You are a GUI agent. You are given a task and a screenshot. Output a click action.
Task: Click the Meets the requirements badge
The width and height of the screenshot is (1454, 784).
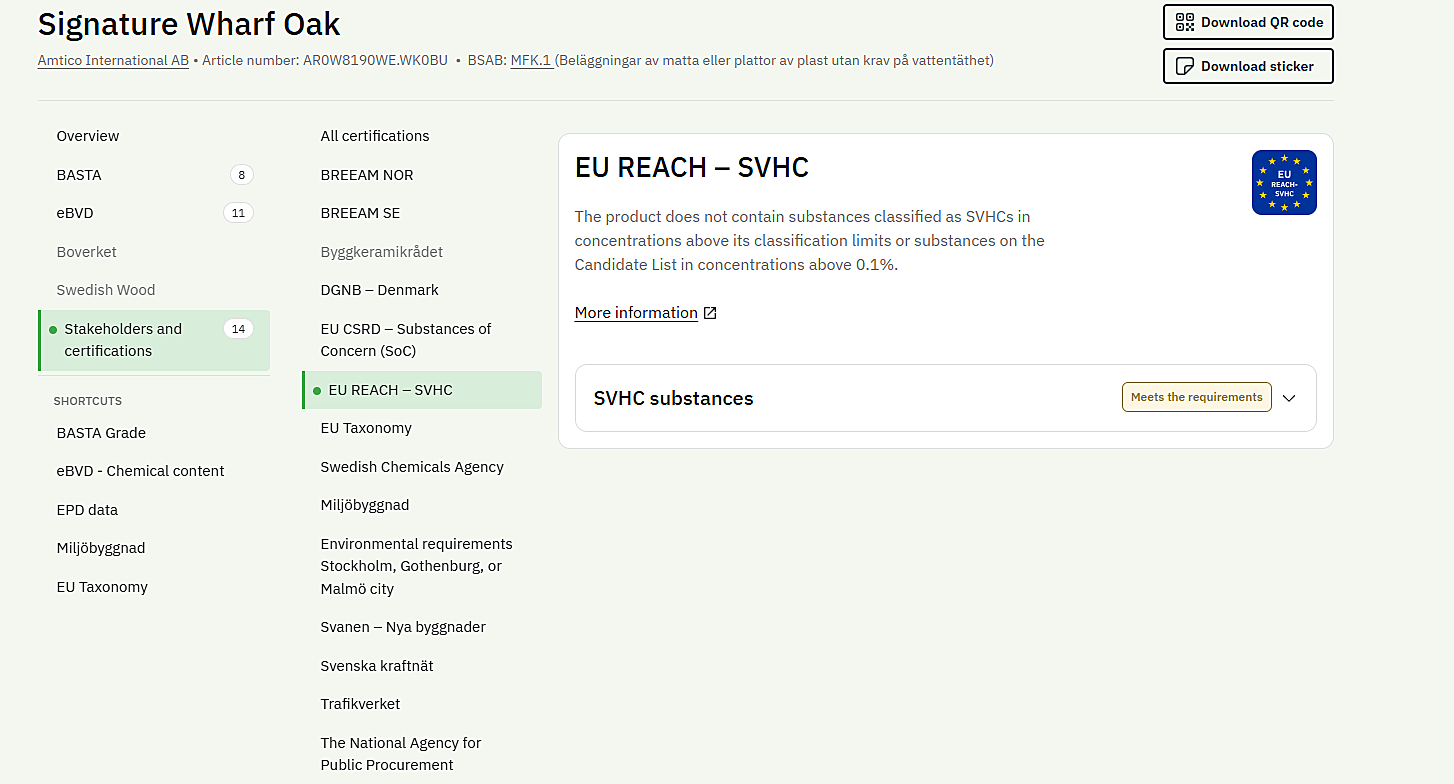tap(1197, 397)
